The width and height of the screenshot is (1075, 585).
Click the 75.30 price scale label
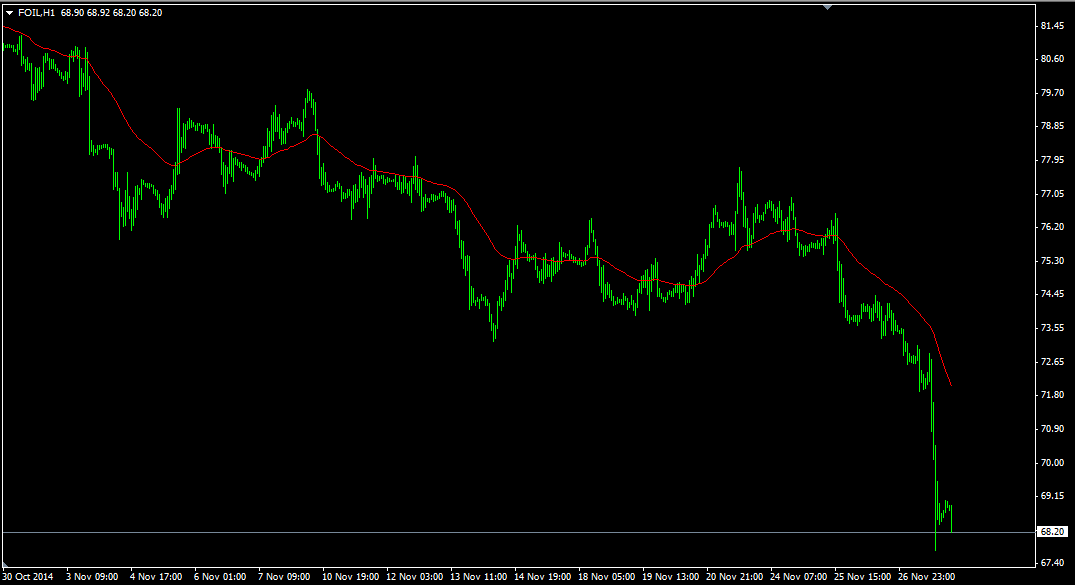tap(1052, 261)
